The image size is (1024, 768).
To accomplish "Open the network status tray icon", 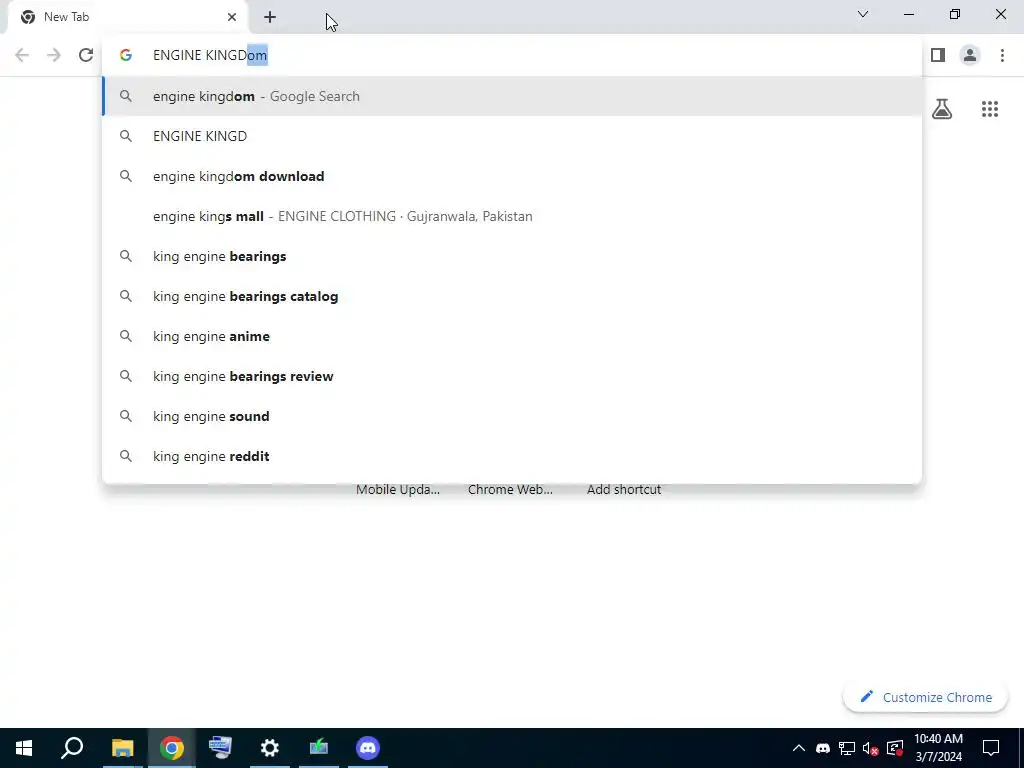I will click(x=847, y=748).
